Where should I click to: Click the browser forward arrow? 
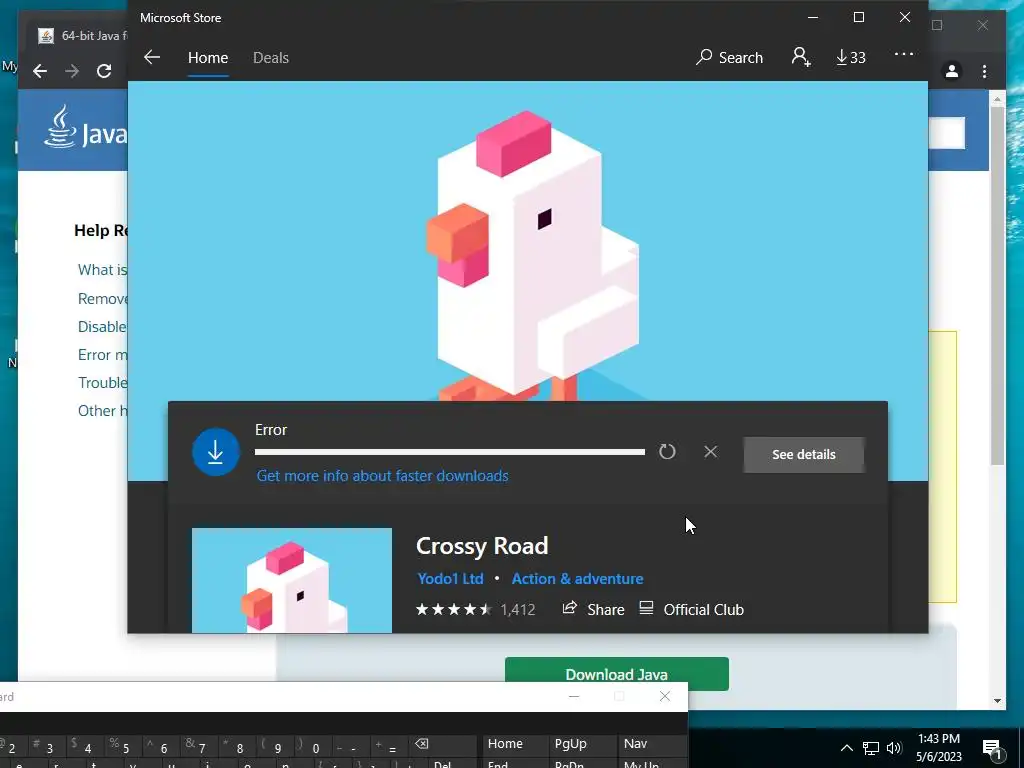tap(72, 71)
